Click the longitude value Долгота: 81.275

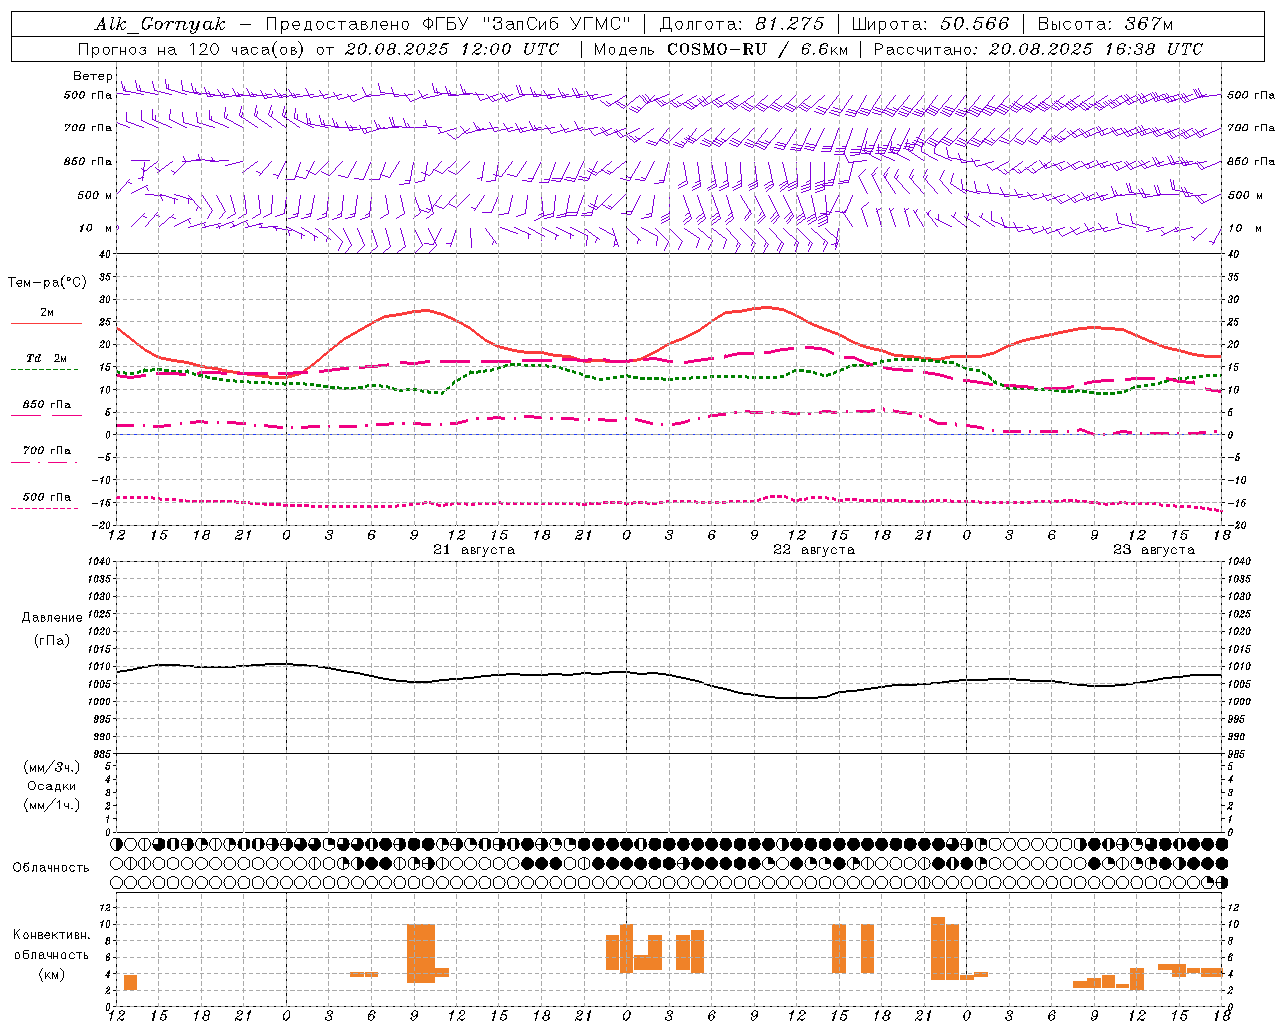click(743, 24)
